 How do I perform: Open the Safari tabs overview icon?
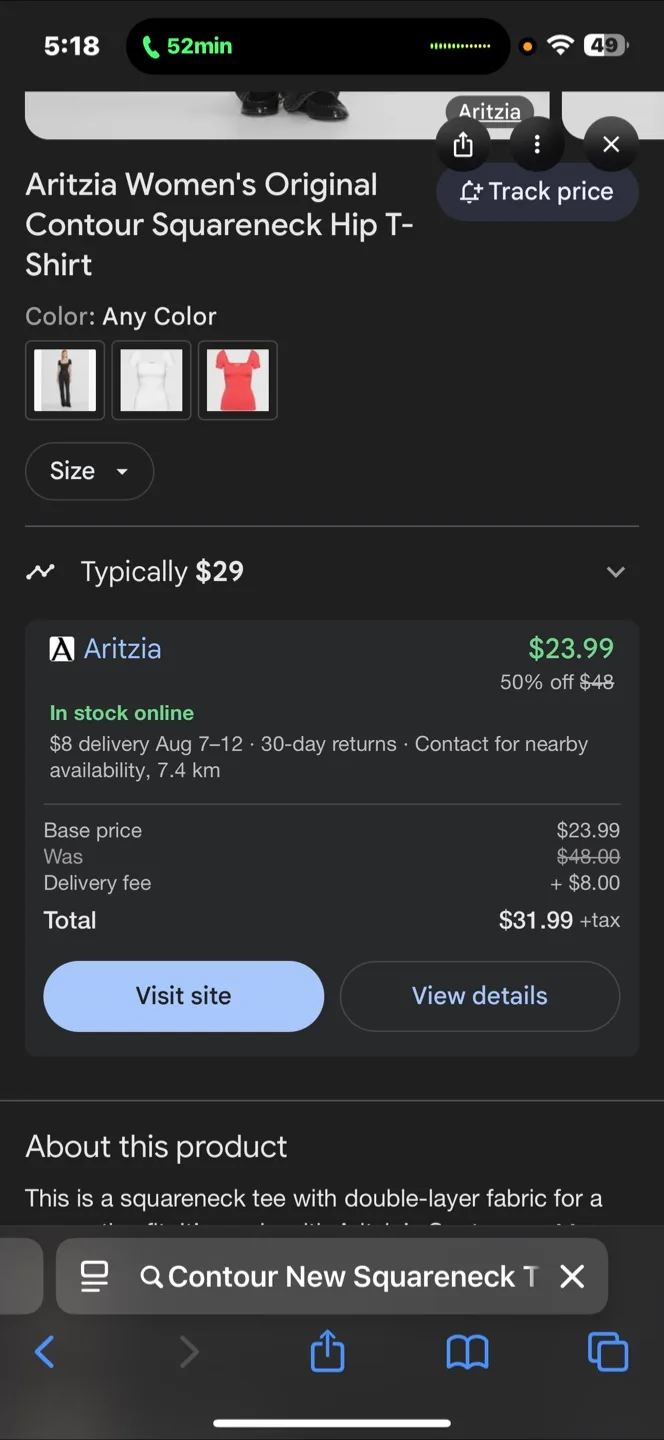[x=608, y=1353]
